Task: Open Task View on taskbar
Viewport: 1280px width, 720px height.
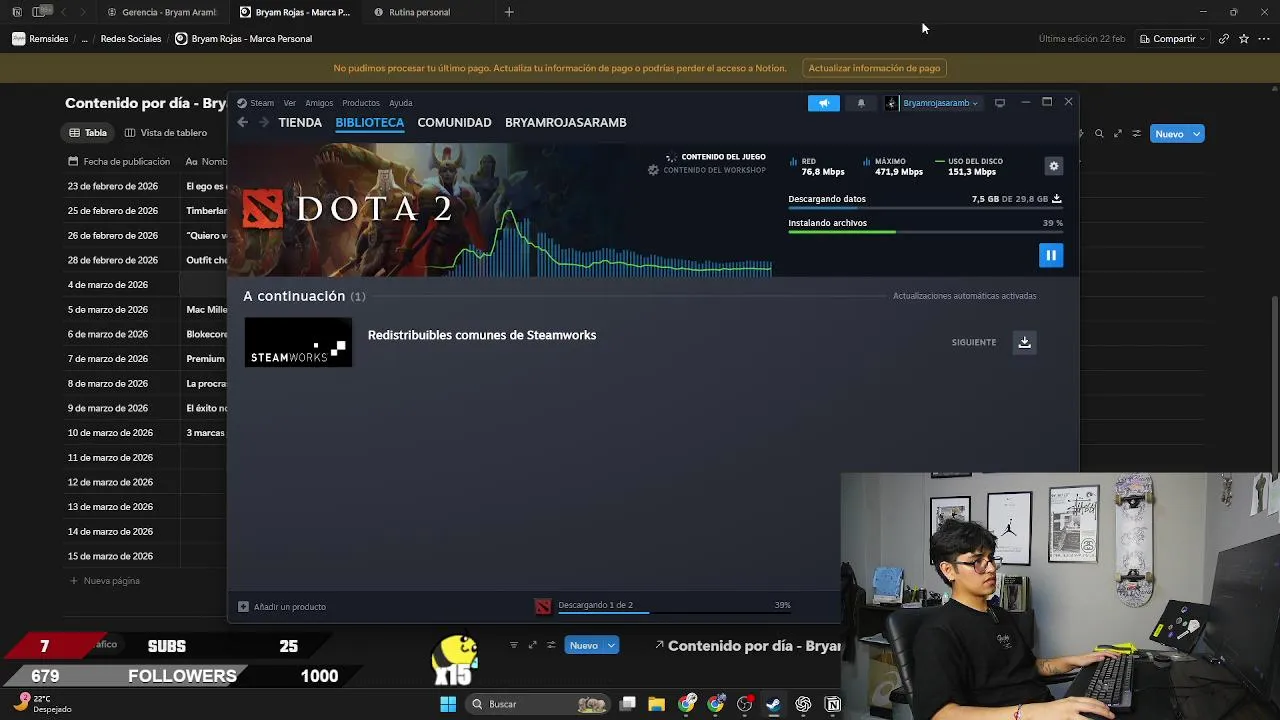Action: point(627,704)
